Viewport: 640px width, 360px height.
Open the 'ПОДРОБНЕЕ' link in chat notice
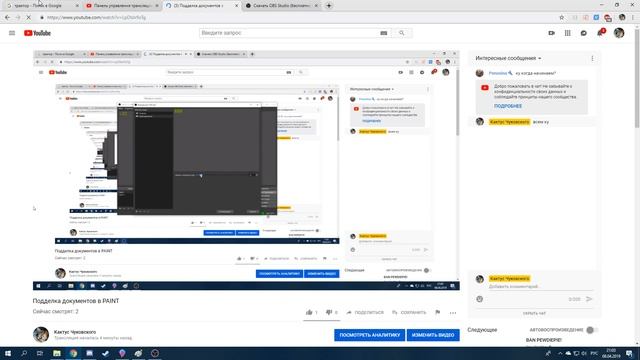click(507, 106)
